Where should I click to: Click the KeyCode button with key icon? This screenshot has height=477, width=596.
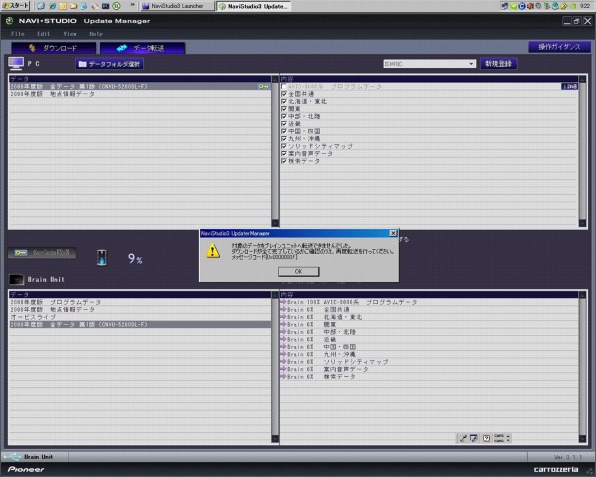click(x=42, y=253)
